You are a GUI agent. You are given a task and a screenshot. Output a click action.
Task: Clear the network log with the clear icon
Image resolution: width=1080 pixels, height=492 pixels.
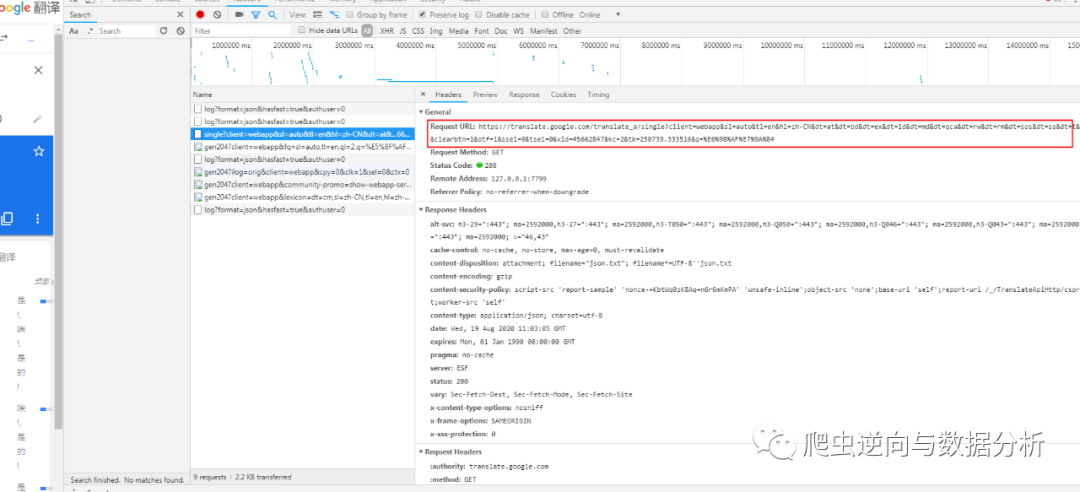click(217, 14)
